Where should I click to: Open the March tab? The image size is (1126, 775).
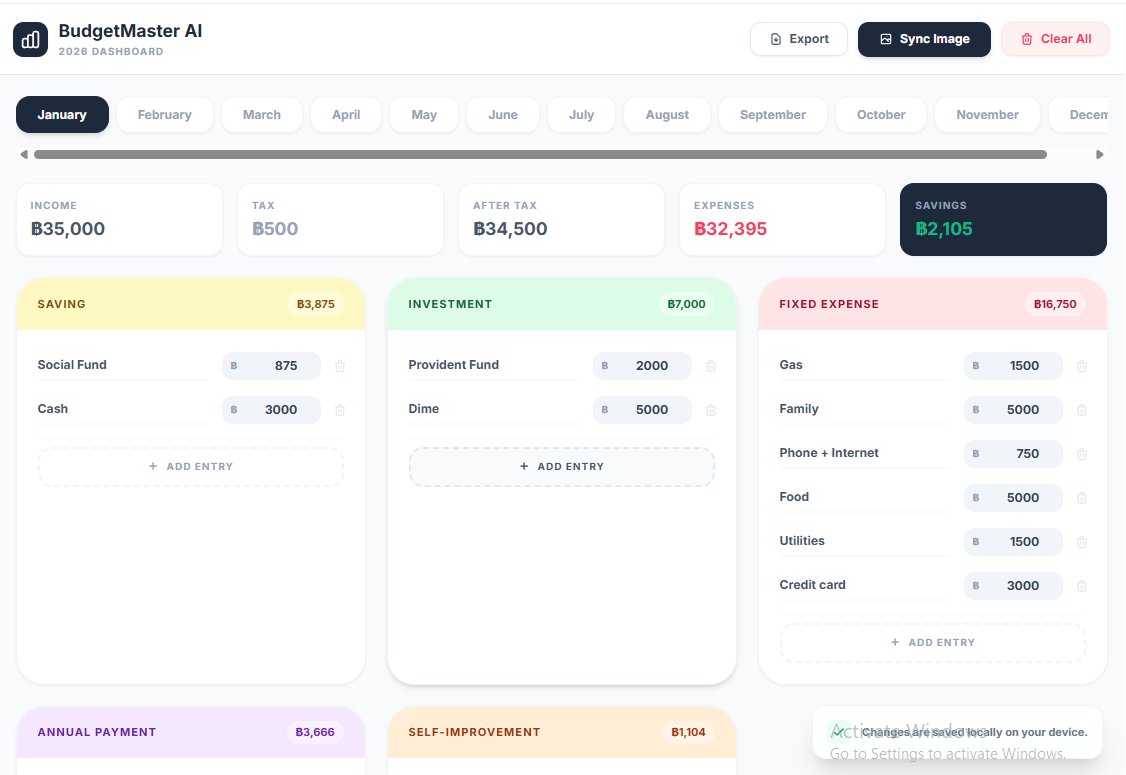(261, 115)
